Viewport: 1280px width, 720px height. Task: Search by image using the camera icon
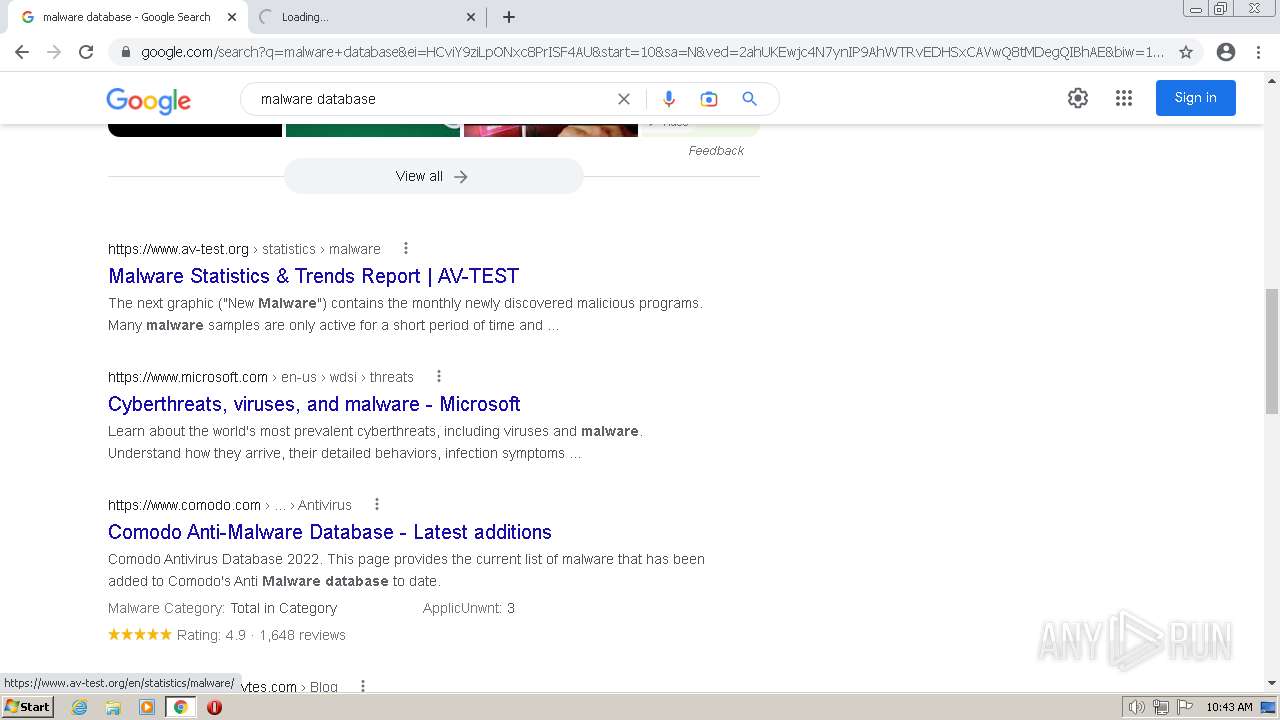(x=709, y=99)
